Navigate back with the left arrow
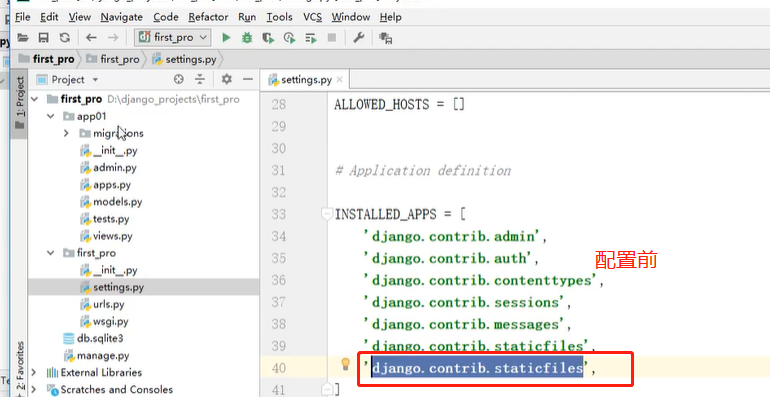The height and width of the screenshot is (397, 770). click(91, 38)
